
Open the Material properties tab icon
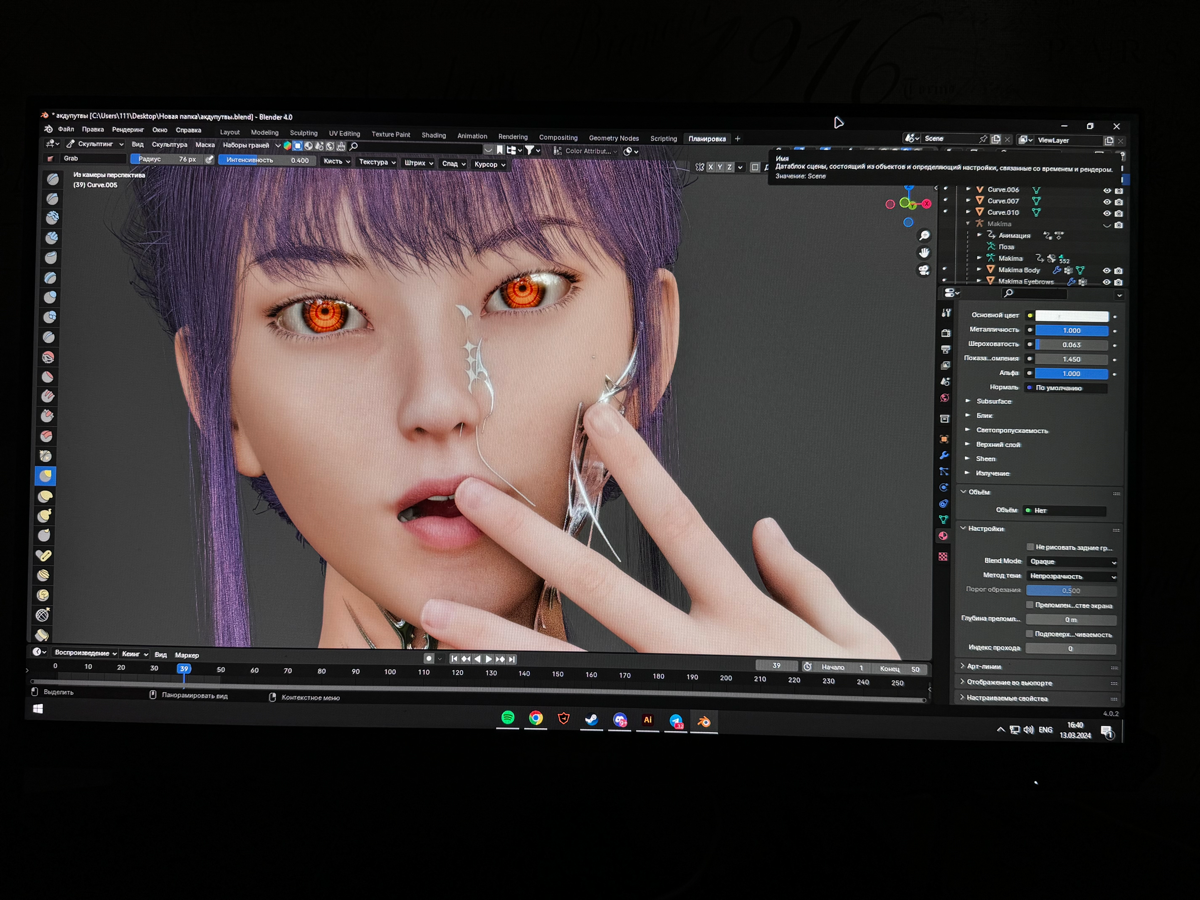pyautogui.click(x=942, y=536)
